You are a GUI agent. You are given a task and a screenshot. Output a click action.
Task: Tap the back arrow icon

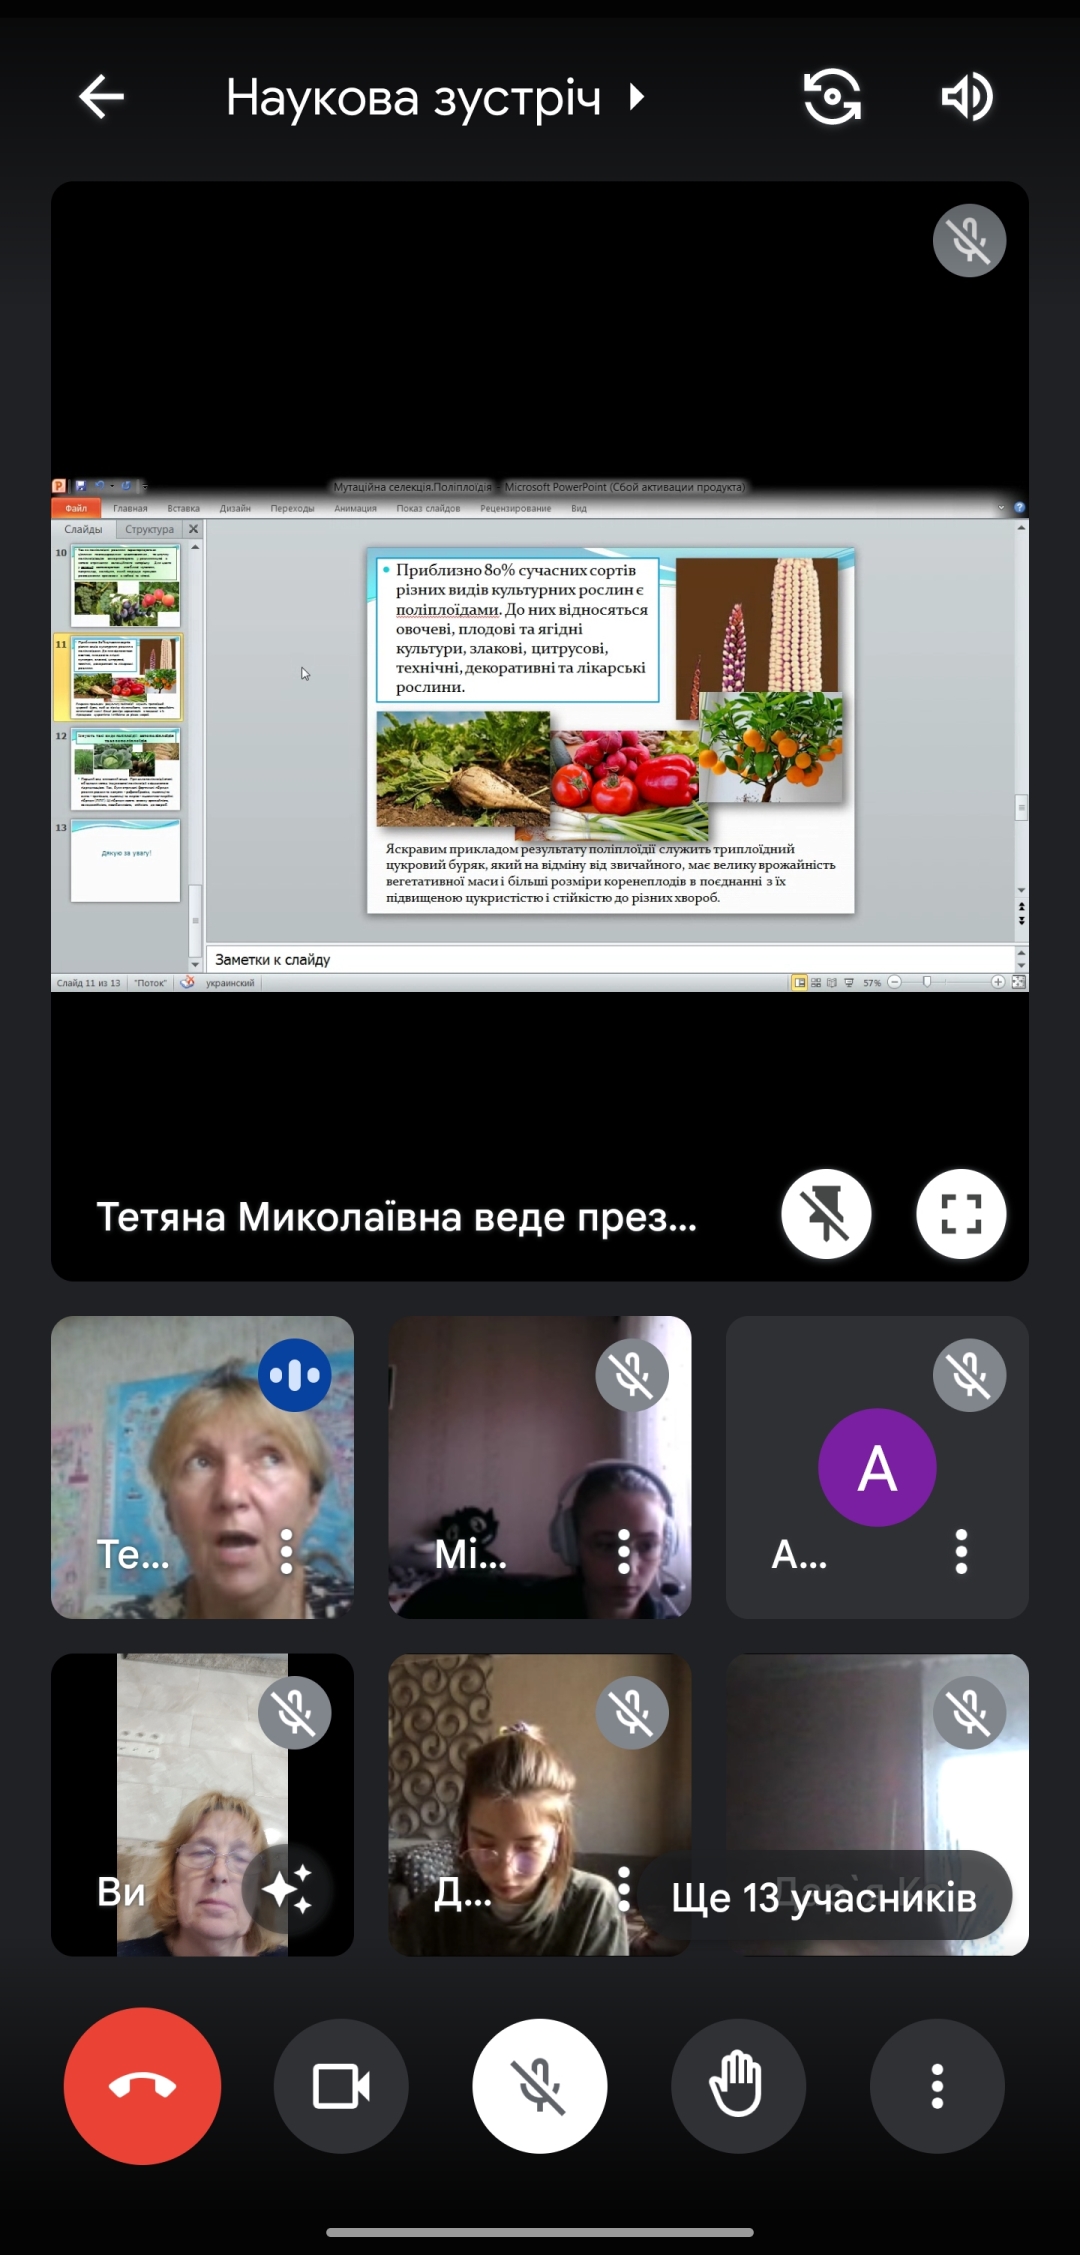click(101, 97)
